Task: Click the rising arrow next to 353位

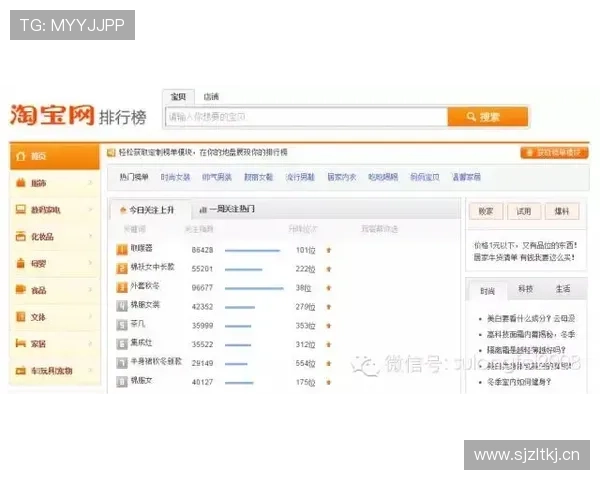Action: pos(328,326)
